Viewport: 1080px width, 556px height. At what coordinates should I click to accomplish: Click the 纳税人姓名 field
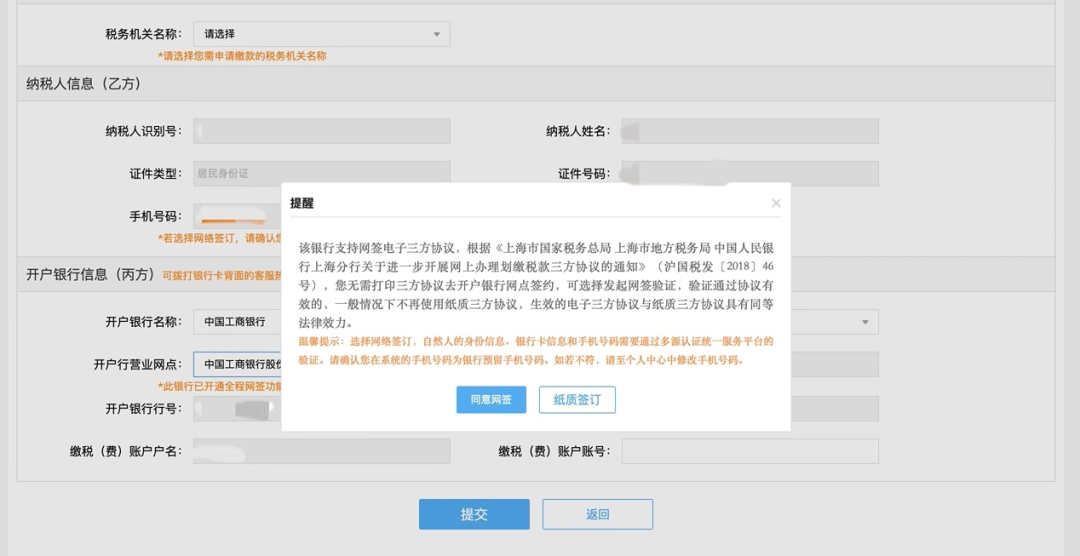750,131
